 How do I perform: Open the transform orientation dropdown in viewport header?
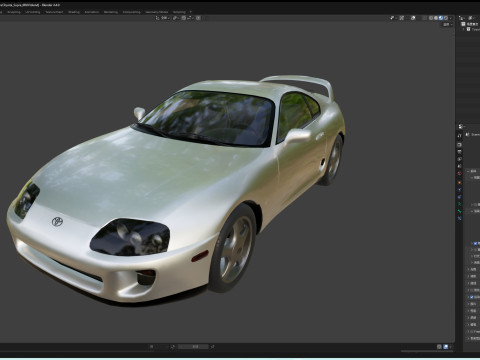pos(162,18)
